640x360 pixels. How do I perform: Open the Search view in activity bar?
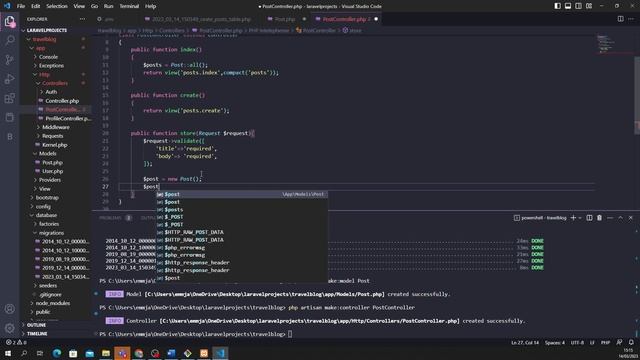click(9, 40)
